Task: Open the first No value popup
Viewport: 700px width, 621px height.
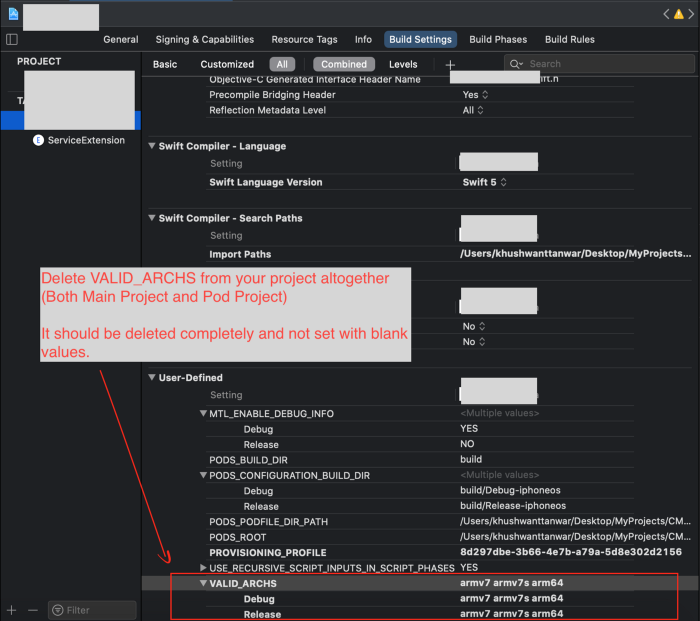Action: [474, 326]
